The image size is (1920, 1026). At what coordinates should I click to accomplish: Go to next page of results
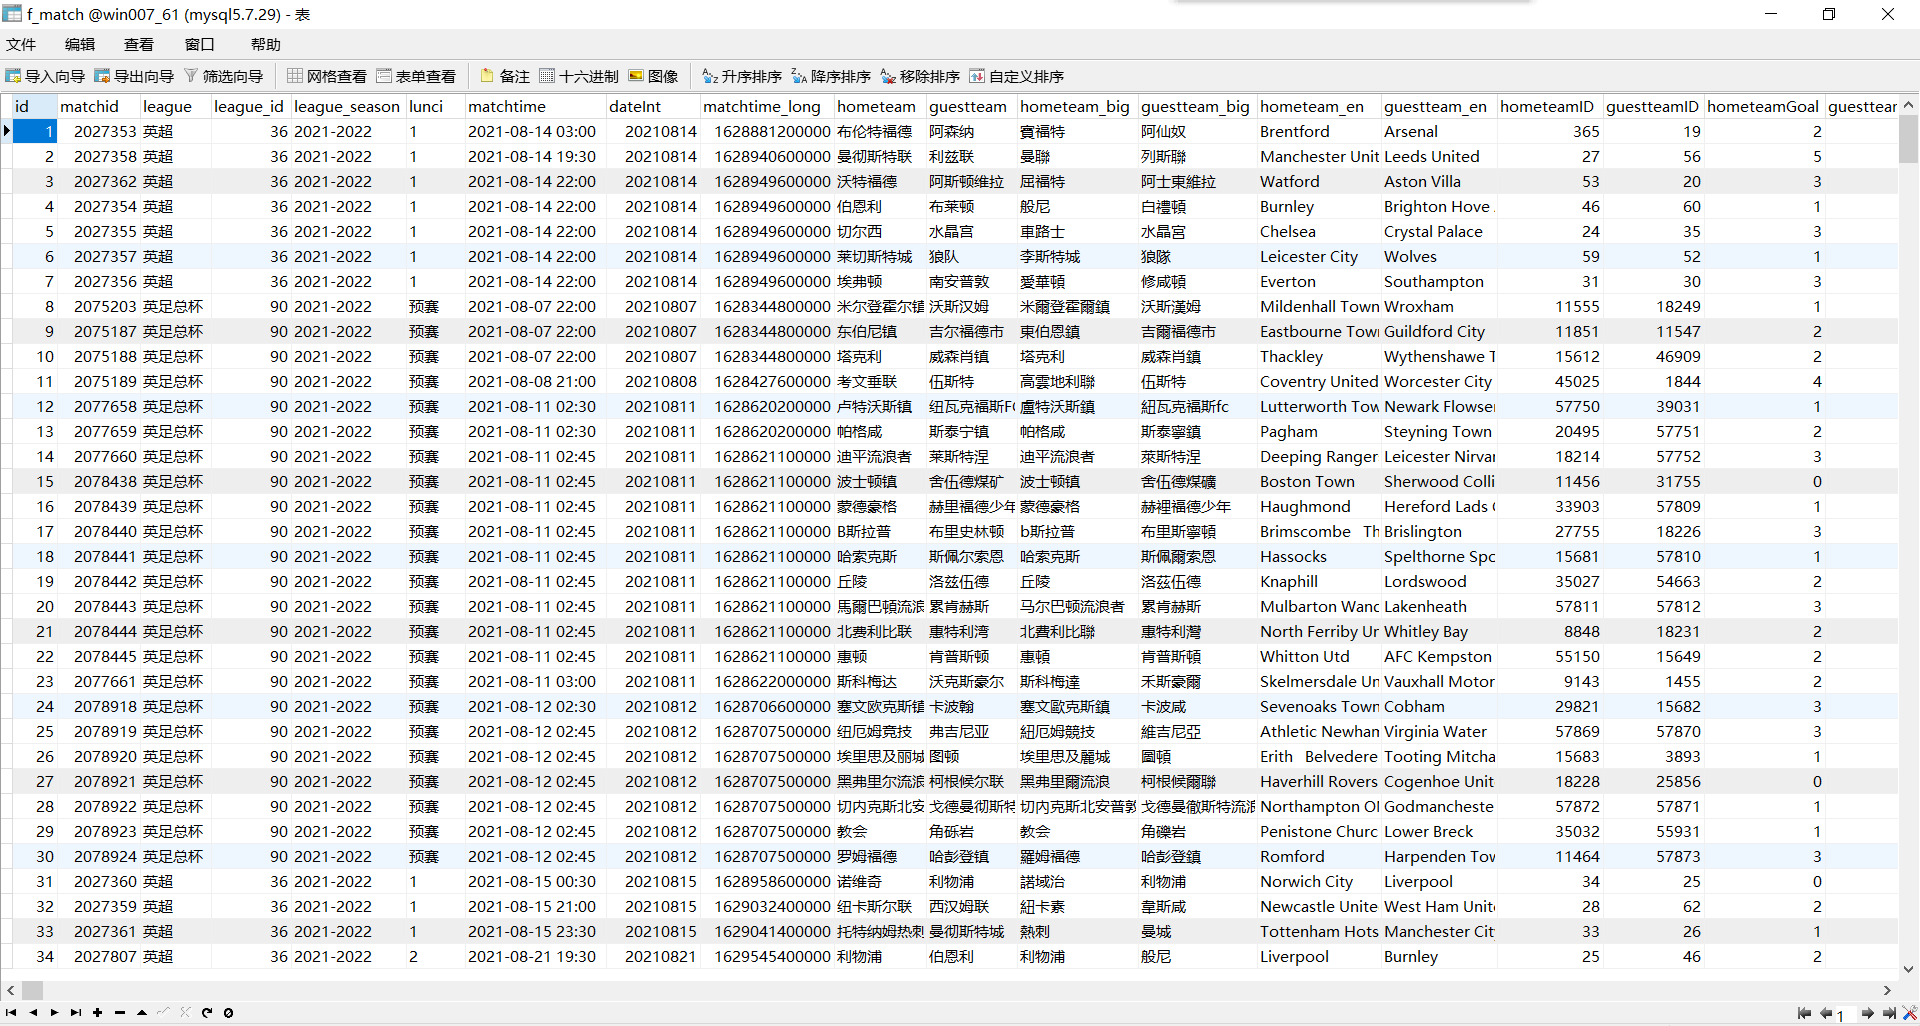coord(1867,1013)
